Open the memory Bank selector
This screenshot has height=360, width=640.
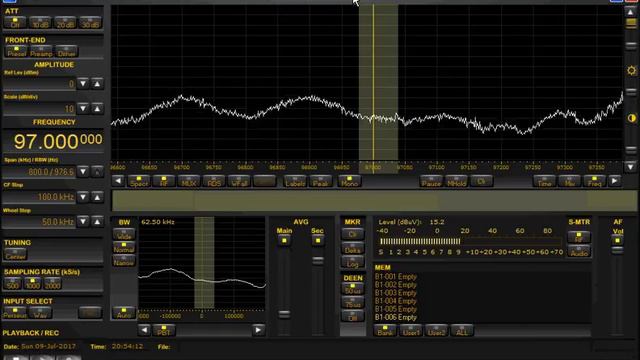(385, 331)
